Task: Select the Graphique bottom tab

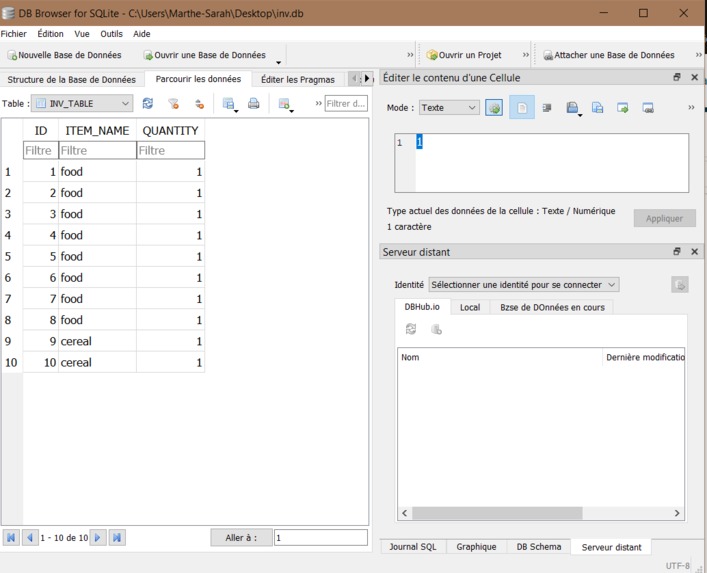Action: (x=476, y=547)
